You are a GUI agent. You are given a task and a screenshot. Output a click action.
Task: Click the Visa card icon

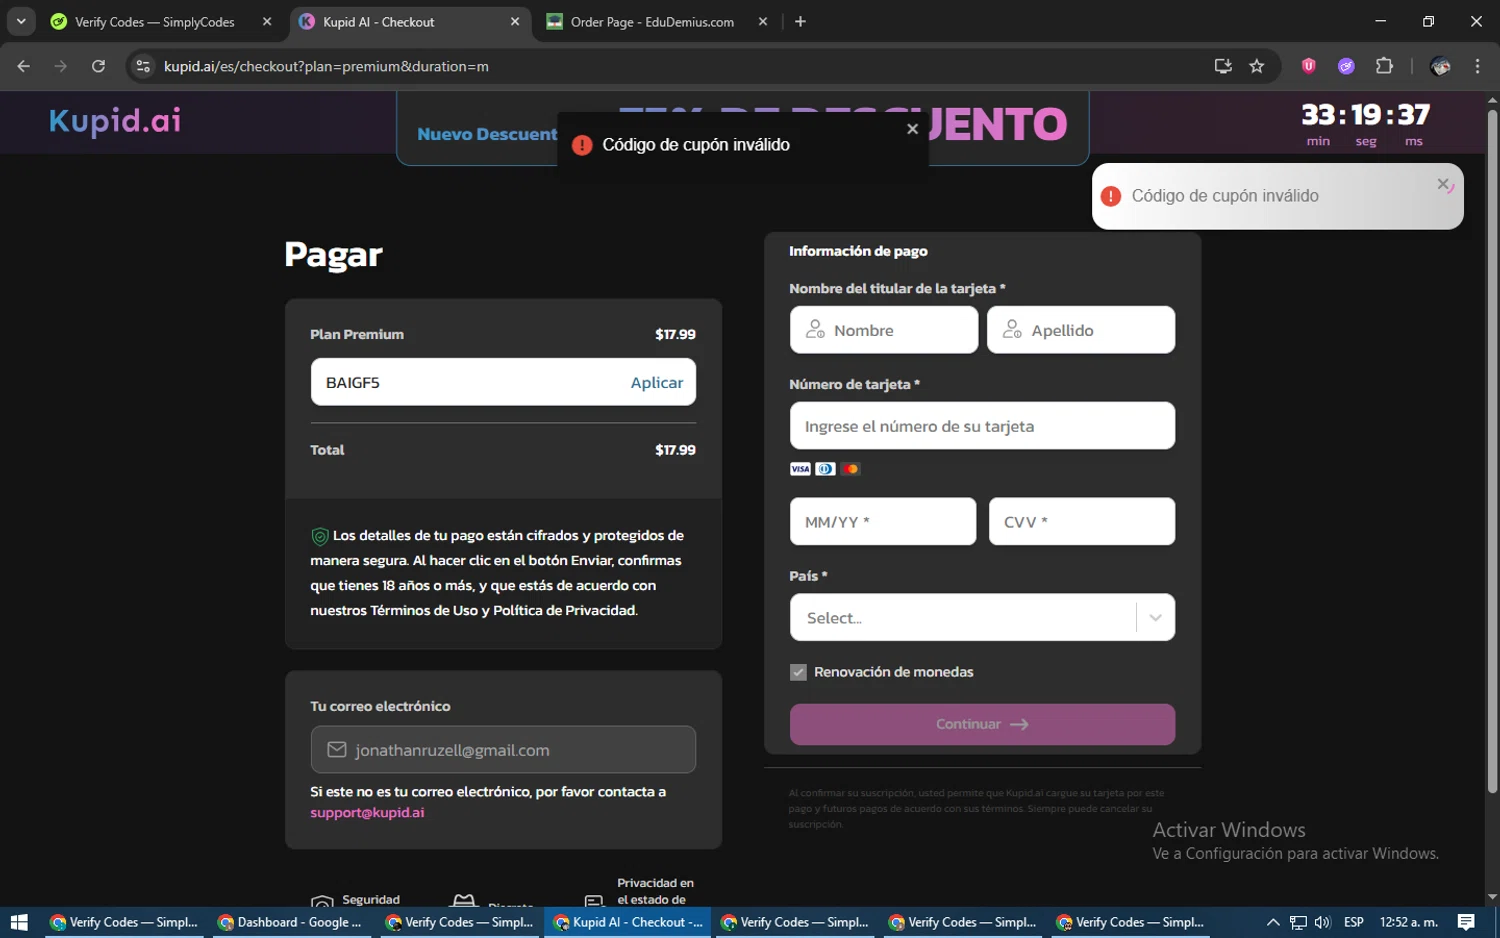point(800,469)
